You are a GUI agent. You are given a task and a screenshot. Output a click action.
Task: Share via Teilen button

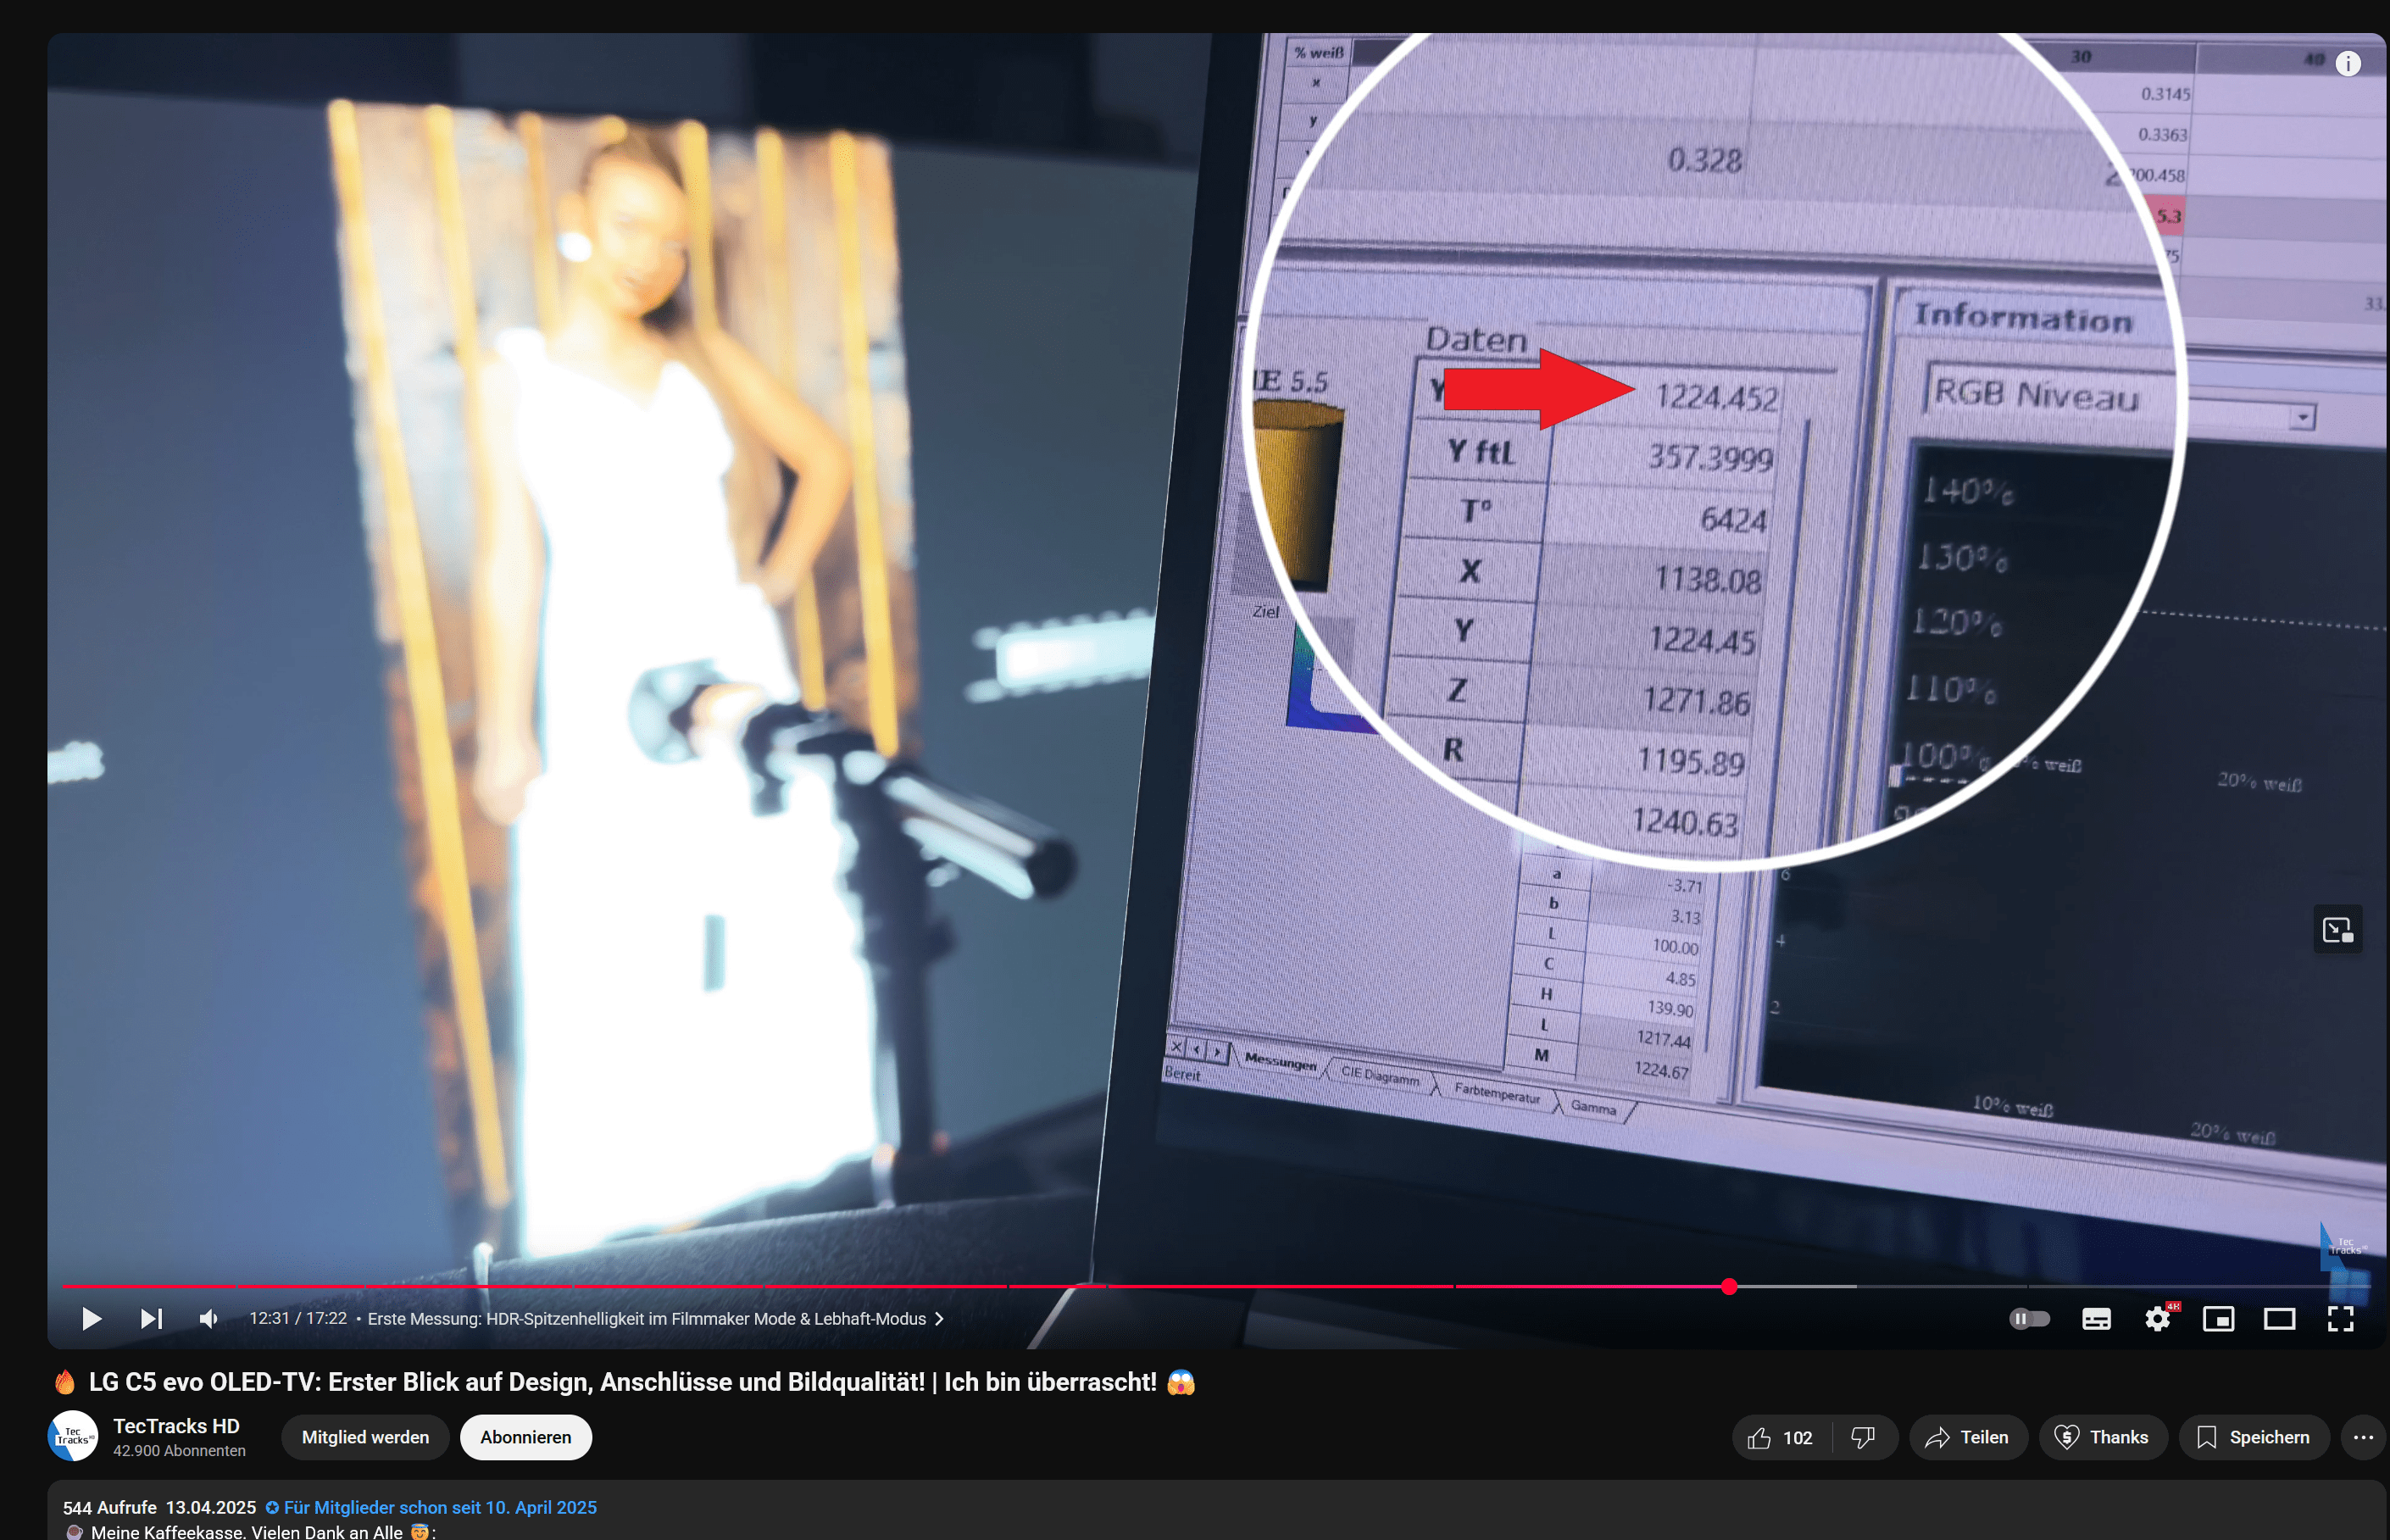click(x=1967, y=1437)
